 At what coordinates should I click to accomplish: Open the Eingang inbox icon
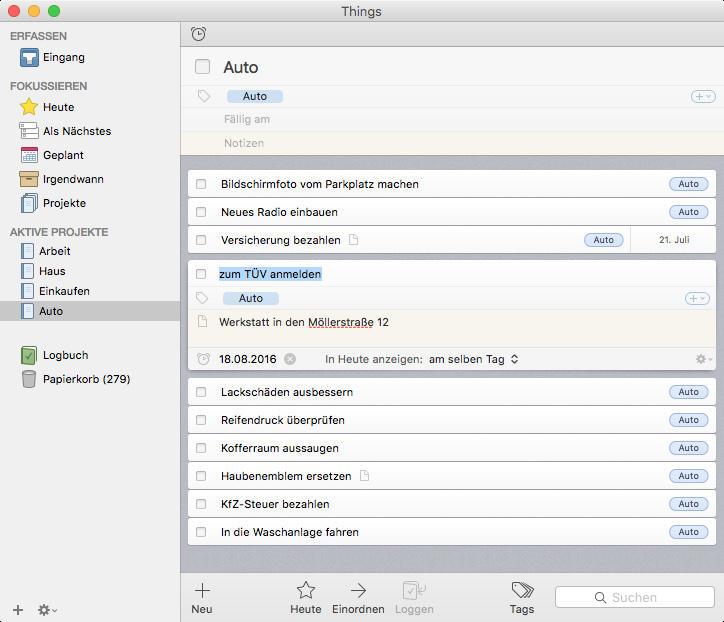(29, 58)
